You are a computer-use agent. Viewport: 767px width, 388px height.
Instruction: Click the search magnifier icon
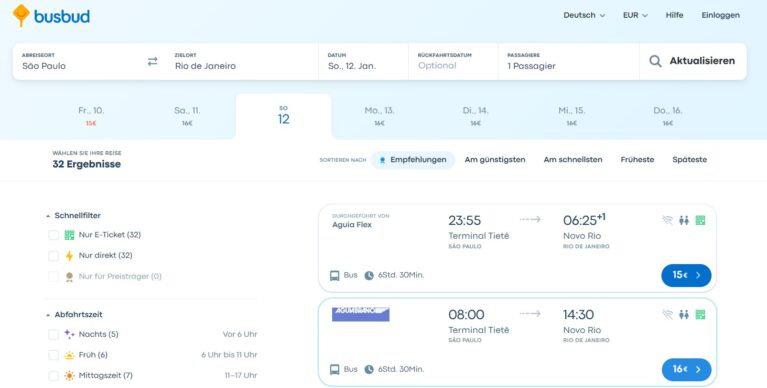click(655, 61)
